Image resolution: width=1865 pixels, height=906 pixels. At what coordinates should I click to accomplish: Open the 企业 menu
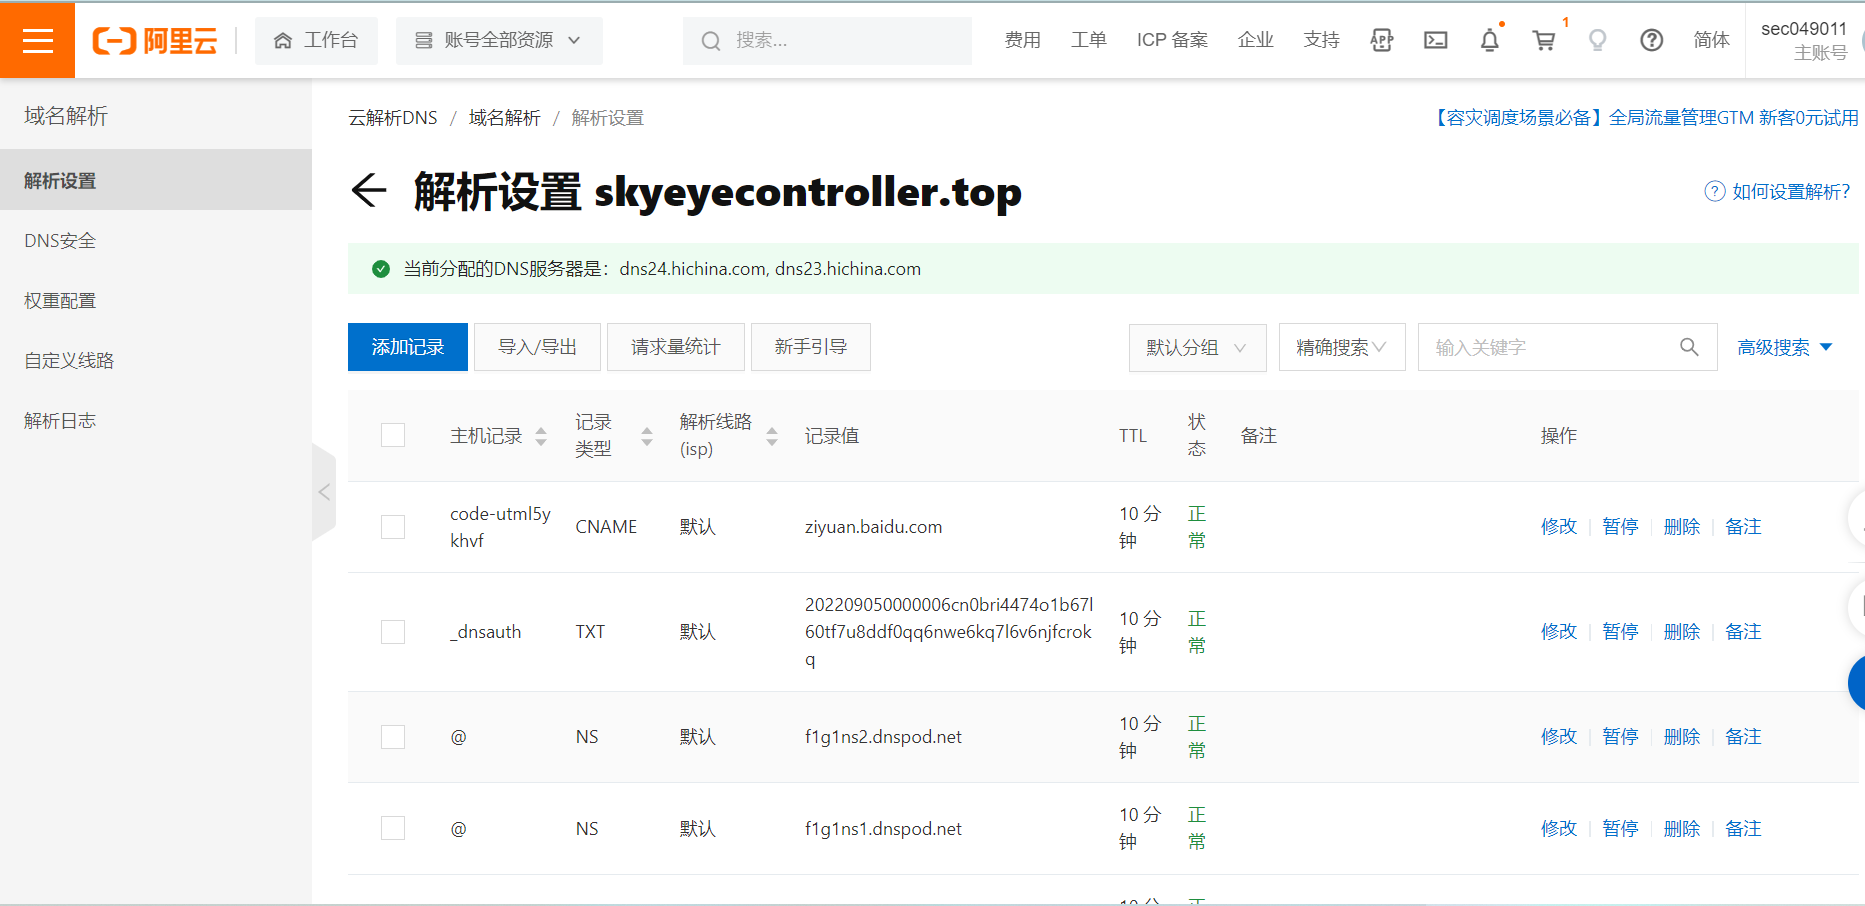(1255, 40)
